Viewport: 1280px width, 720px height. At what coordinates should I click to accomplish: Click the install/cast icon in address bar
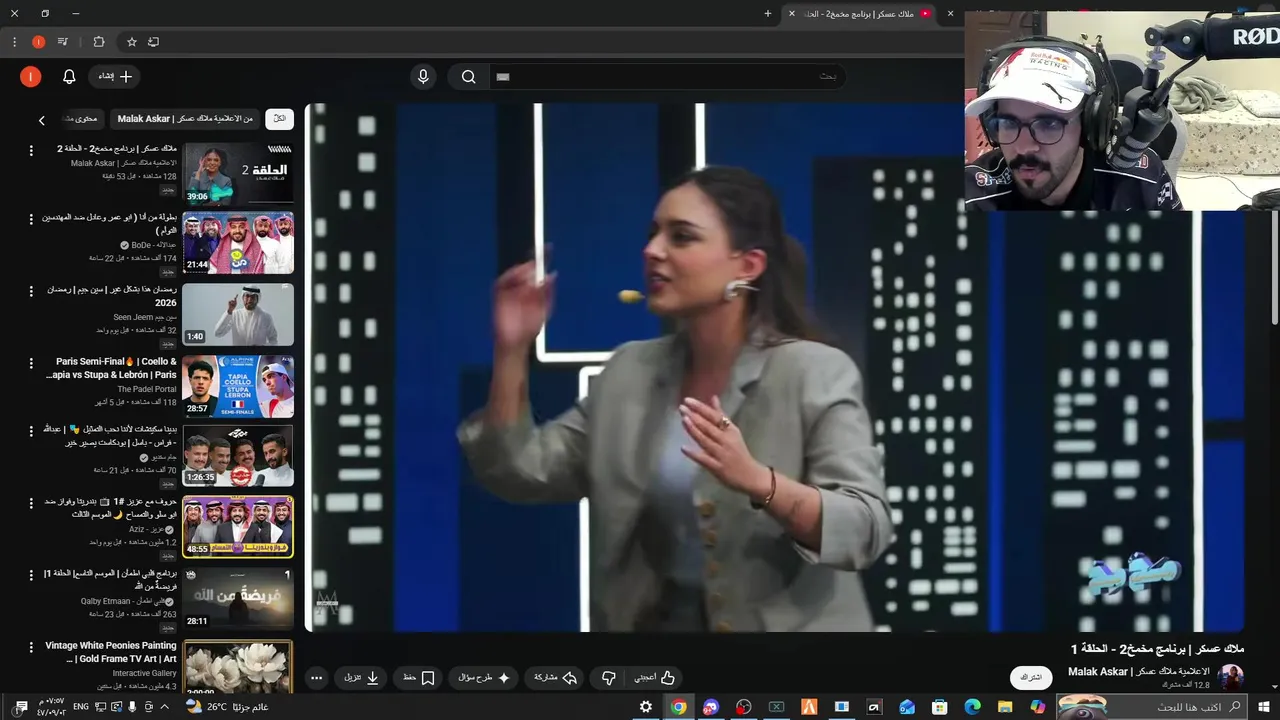pos(153,42)
